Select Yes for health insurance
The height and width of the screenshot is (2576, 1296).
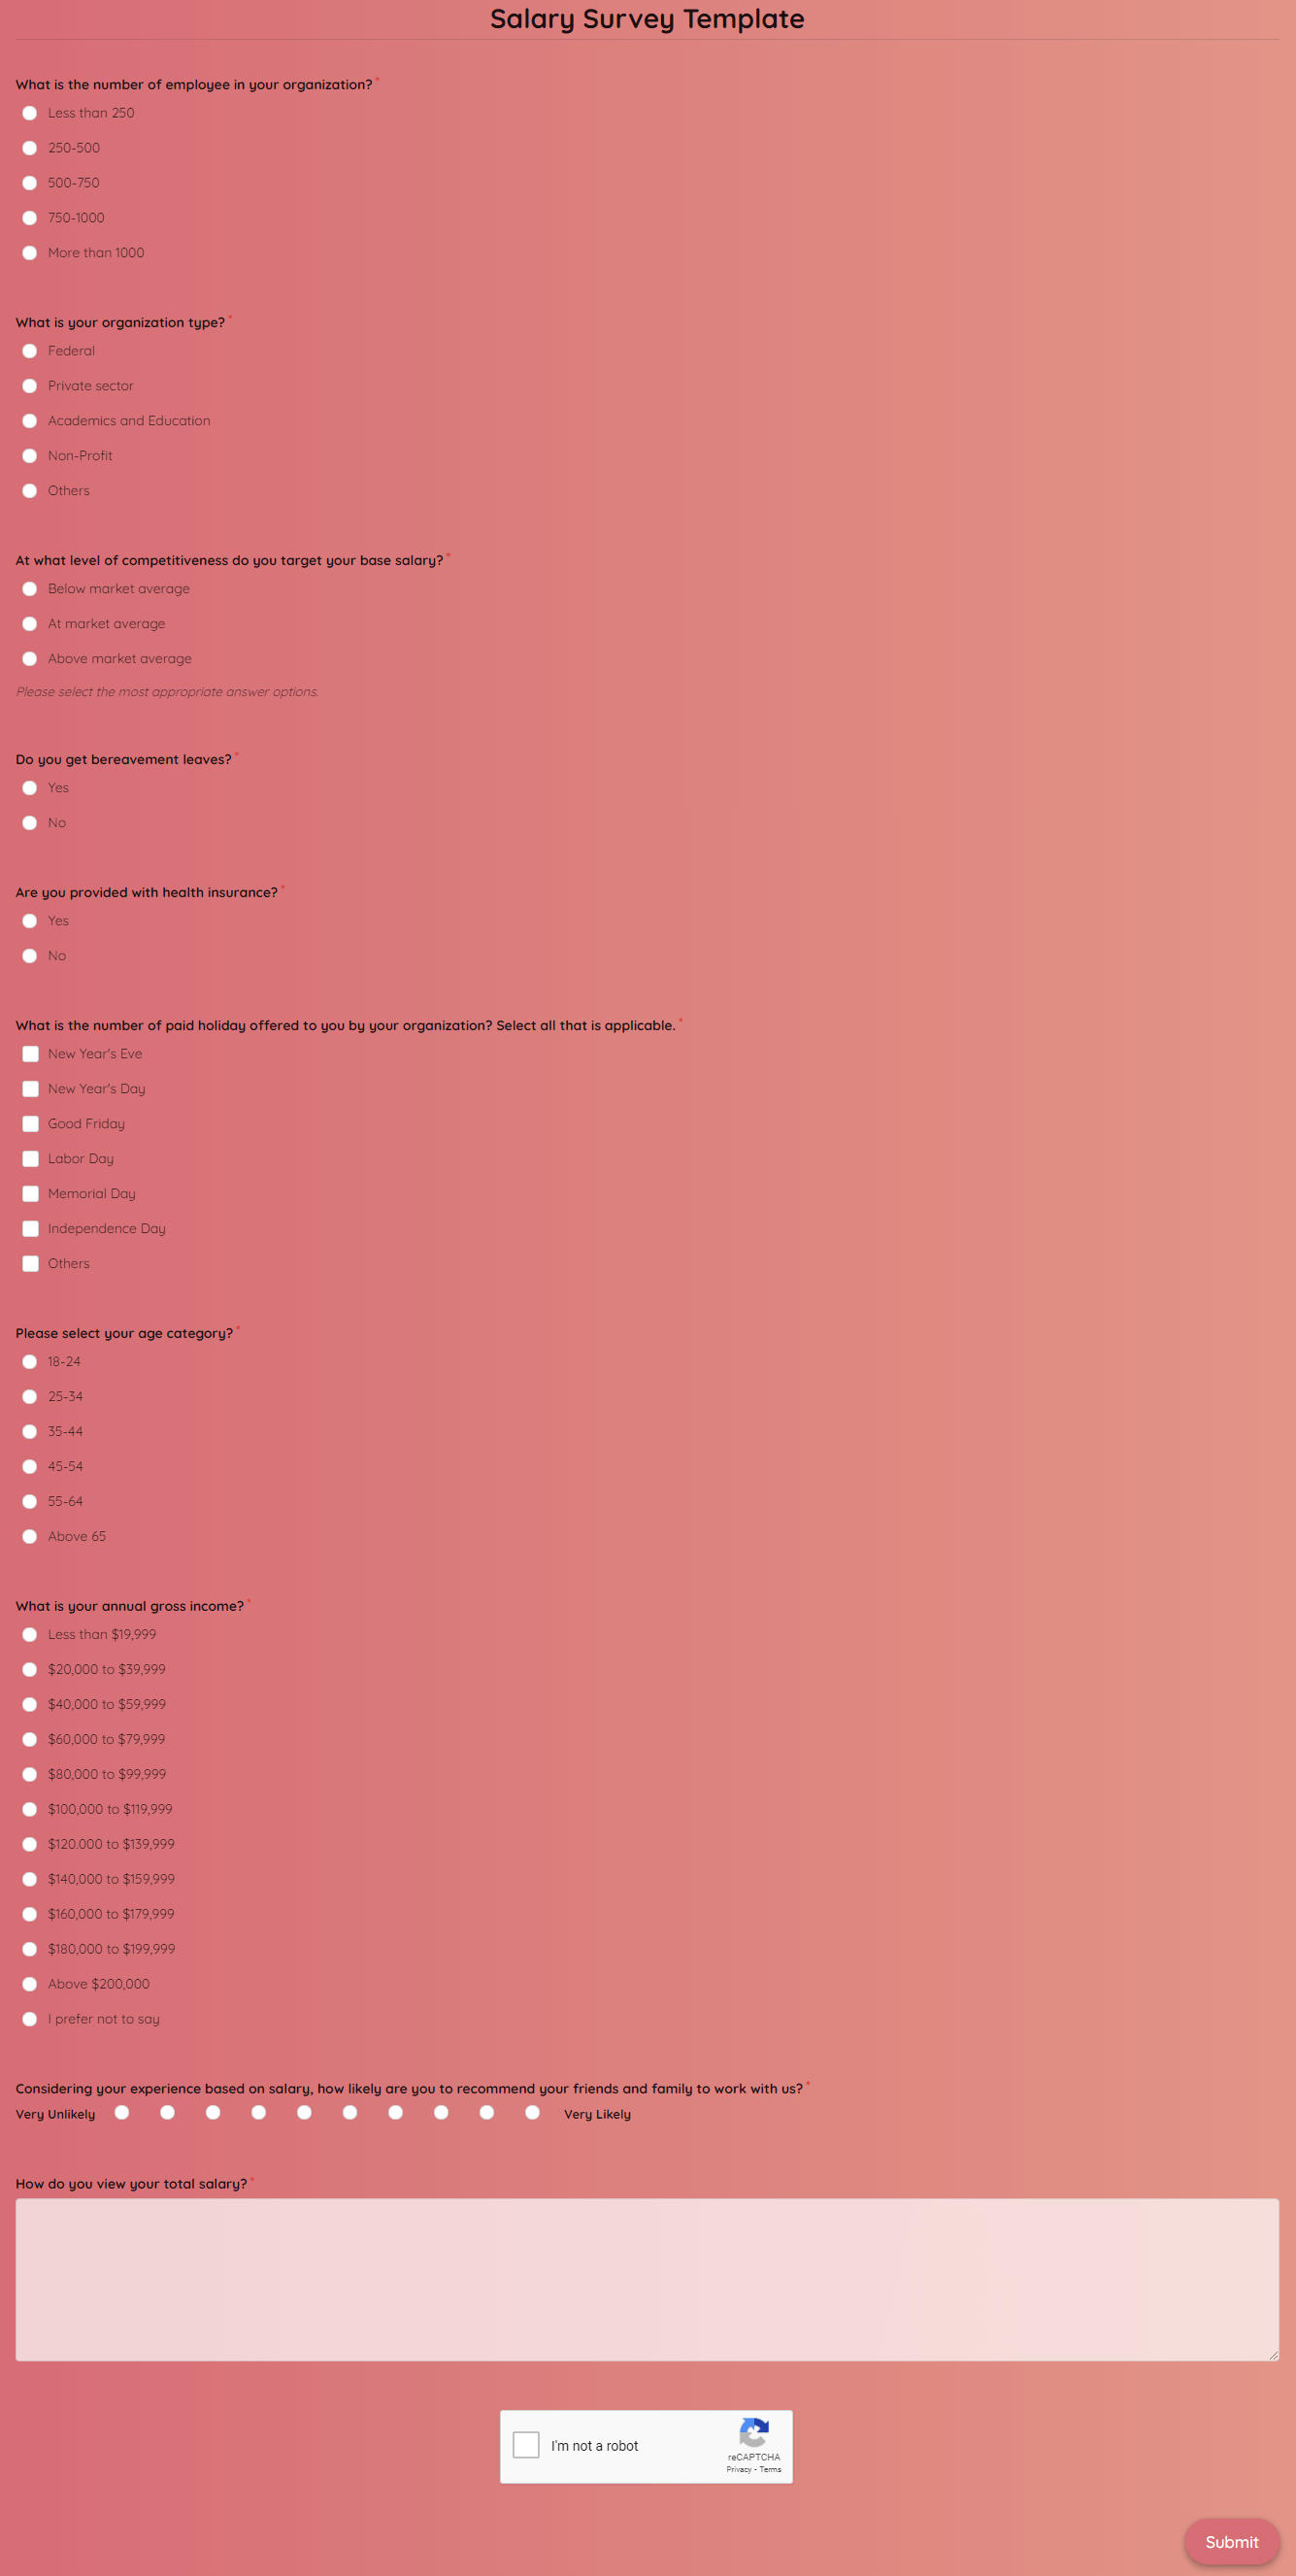[30, 921]
